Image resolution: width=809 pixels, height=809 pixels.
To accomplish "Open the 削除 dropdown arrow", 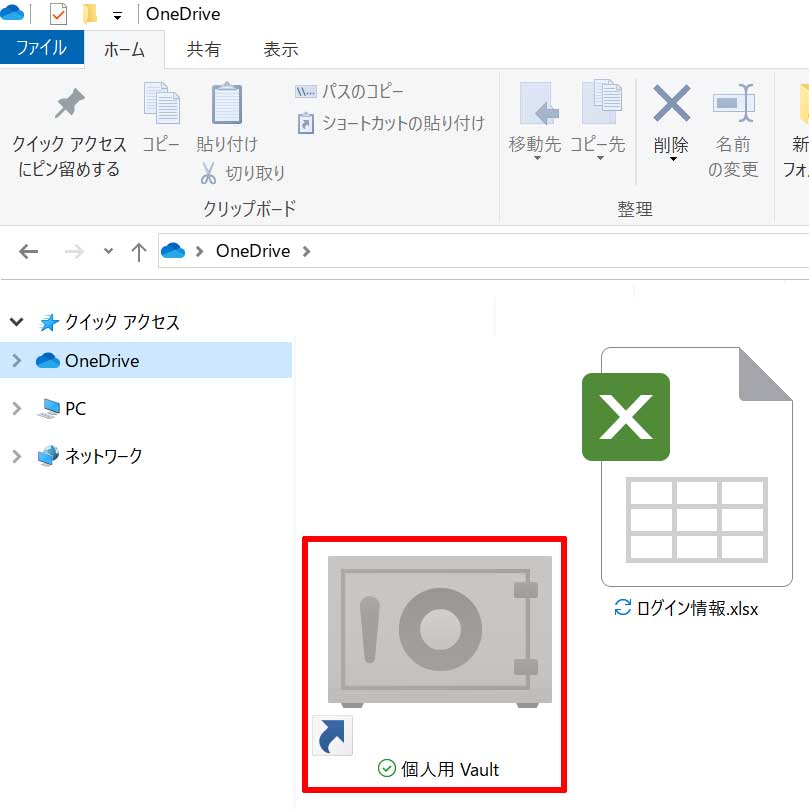I will (x=673, y=159).
